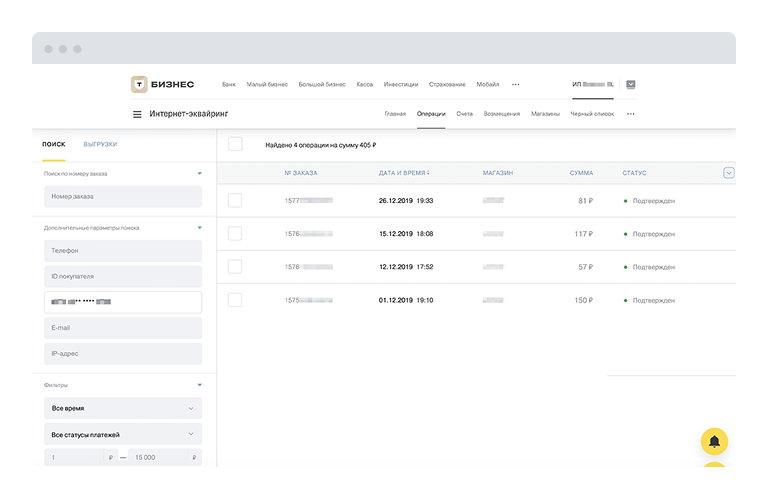Click the sort arrow on Дата и время
This screenshot has width=768, height=500.
pyautogui.click(x=430, y=173)
